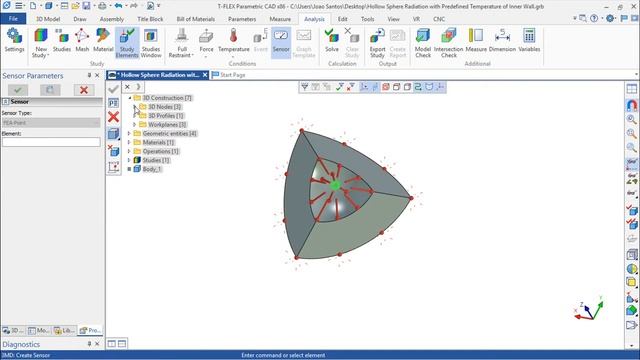Expand the Operations folder

point(129,151)
